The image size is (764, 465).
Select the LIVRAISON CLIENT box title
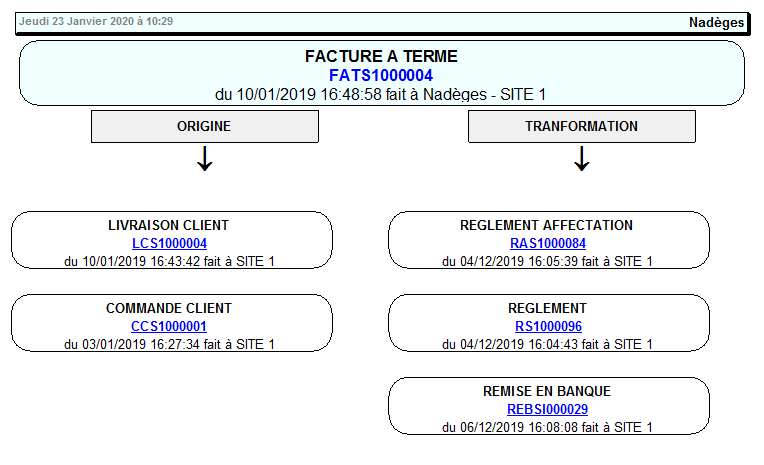tap(169, 226)
